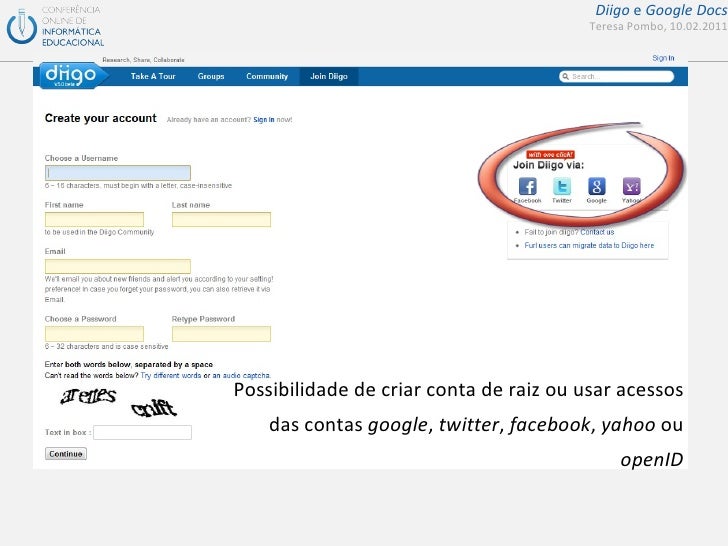Join Diigo via Yahoo icon
Image resolution: width=728 pixels, height=546 pixels.
(631, 186)
